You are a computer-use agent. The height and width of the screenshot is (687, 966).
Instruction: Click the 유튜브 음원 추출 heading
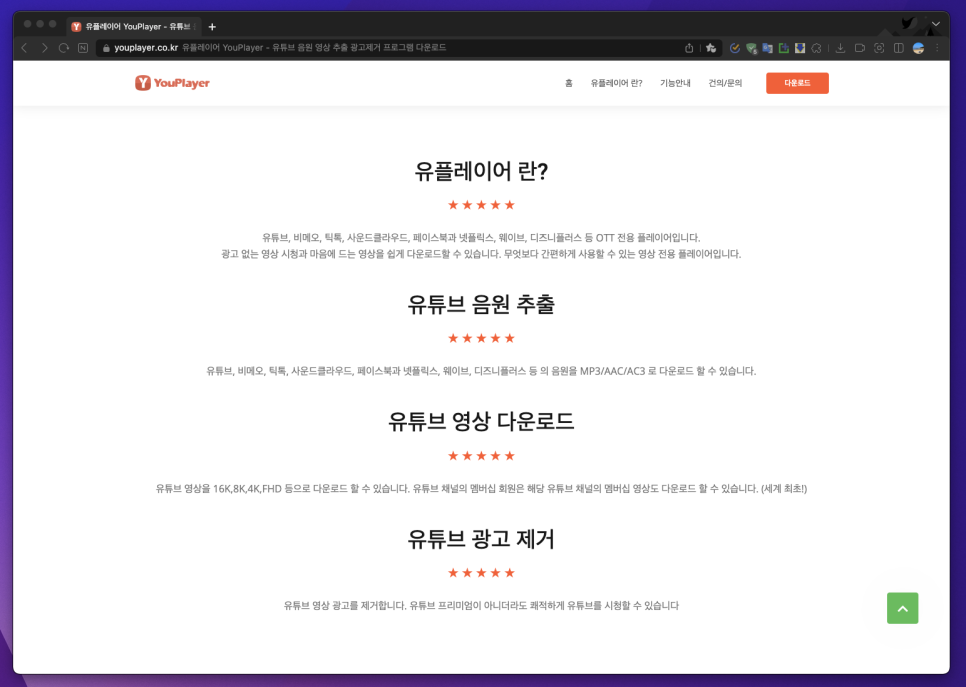point(481,304)
